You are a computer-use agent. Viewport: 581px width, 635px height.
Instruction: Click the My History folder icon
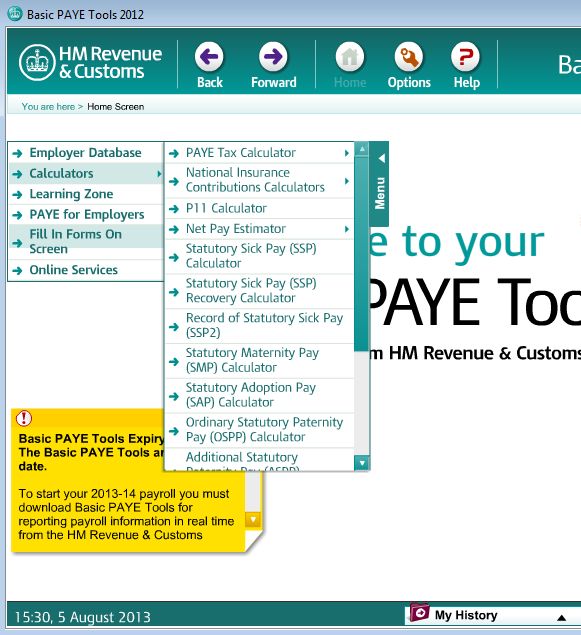coord(419,612)
